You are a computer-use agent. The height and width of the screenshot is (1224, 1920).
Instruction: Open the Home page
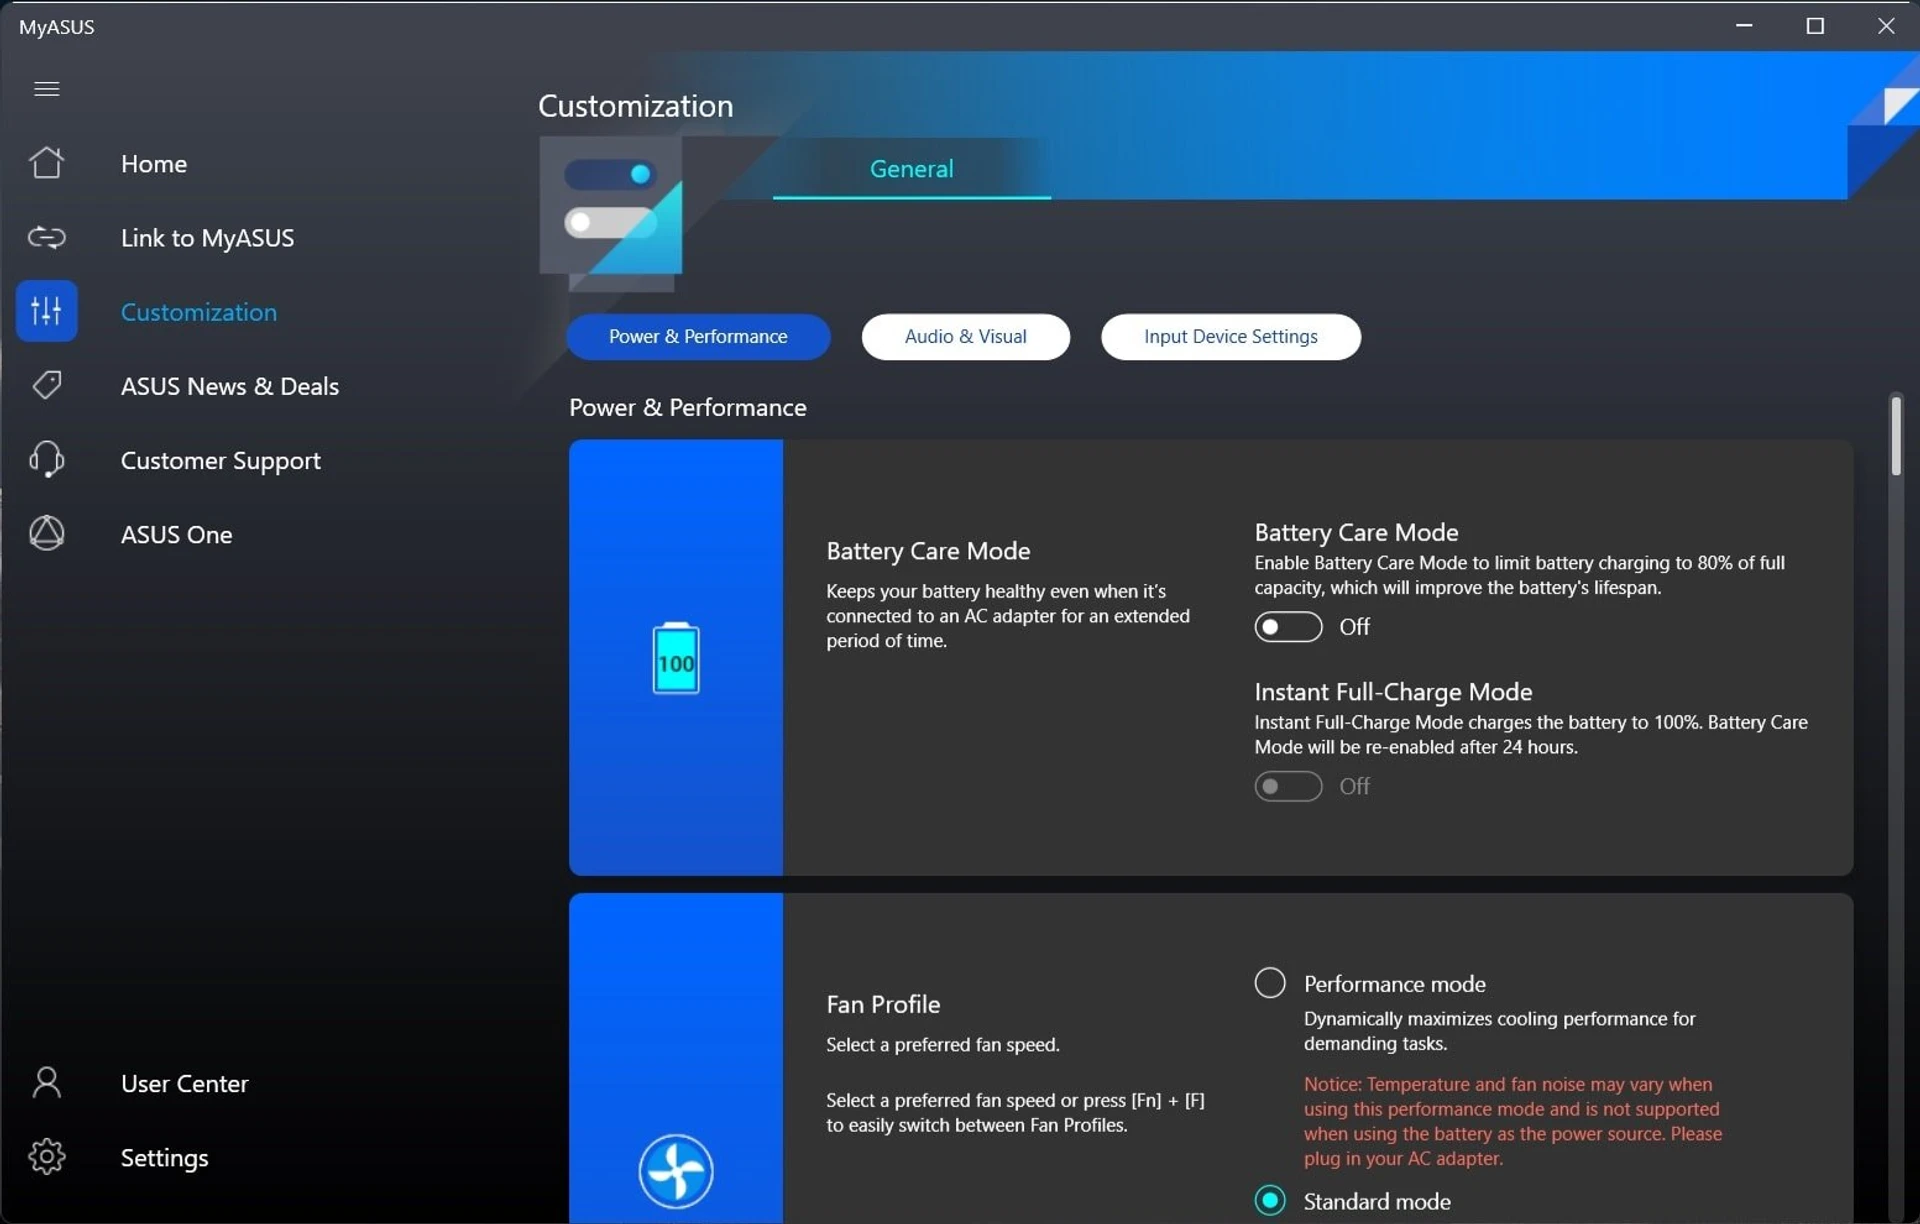click(x=154, y=163)
